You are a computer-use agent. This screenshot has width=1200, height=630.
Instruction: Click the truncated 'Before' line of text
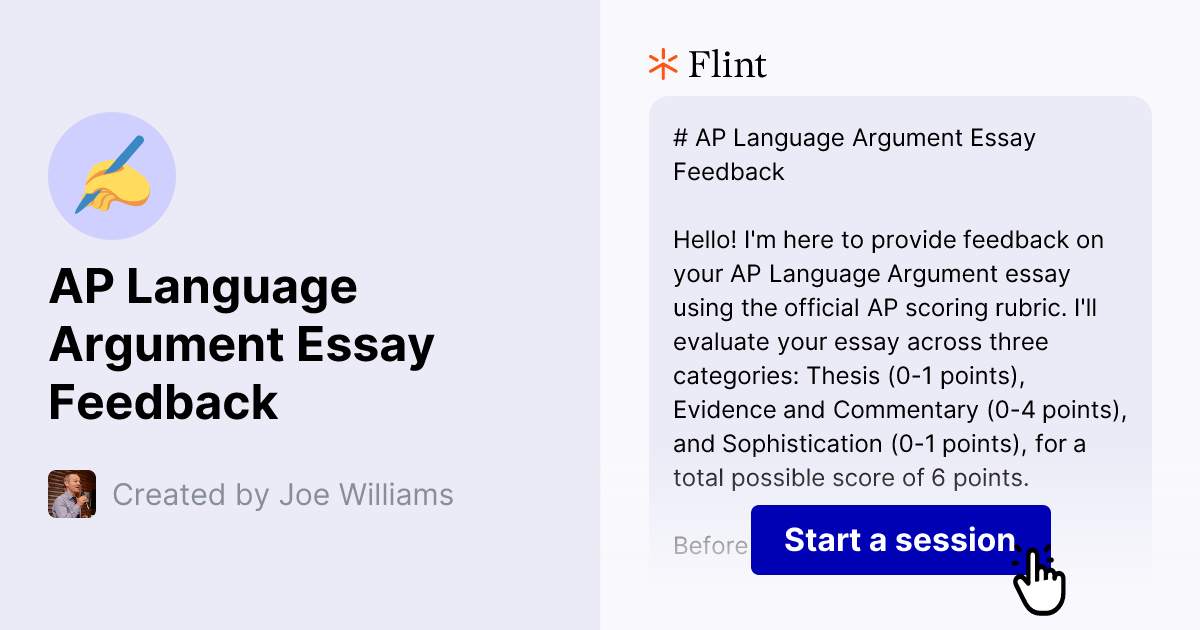click(710, 546)
